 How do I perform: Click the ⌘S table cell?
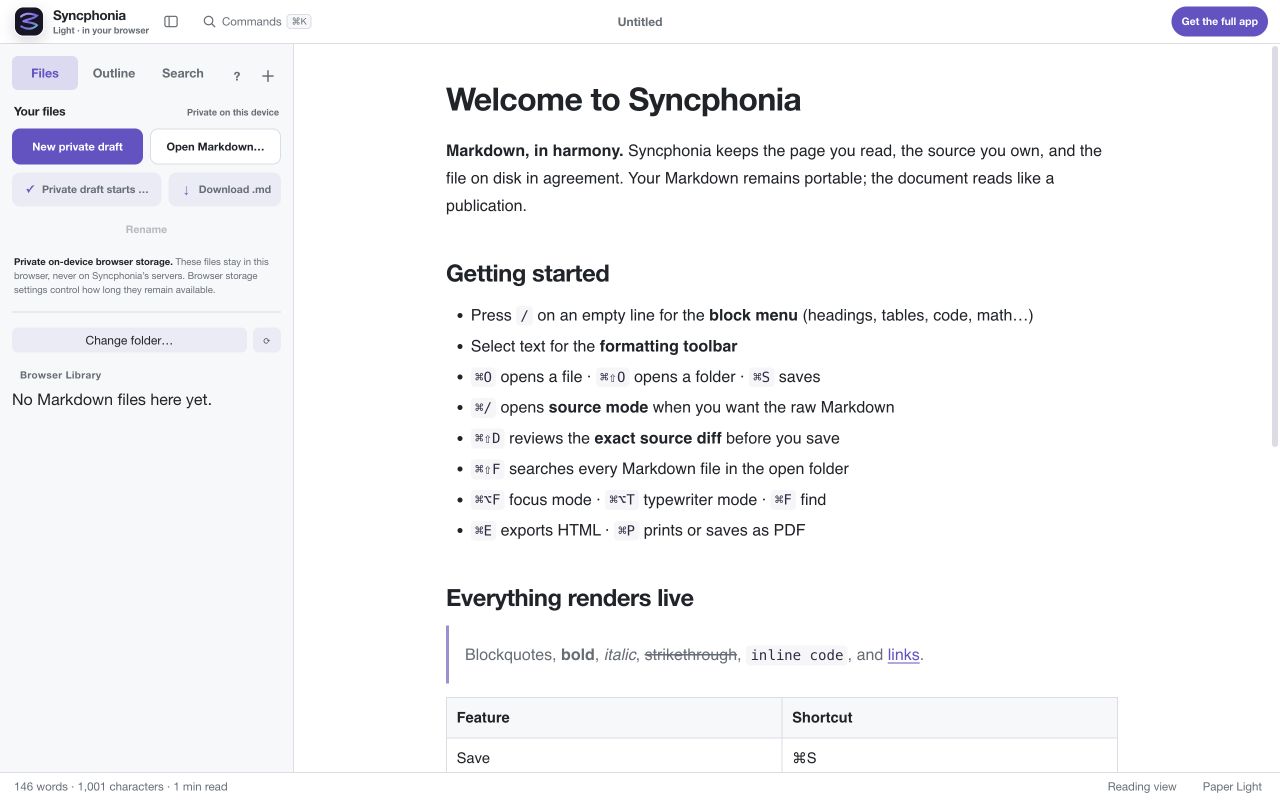tap(949, 757)
